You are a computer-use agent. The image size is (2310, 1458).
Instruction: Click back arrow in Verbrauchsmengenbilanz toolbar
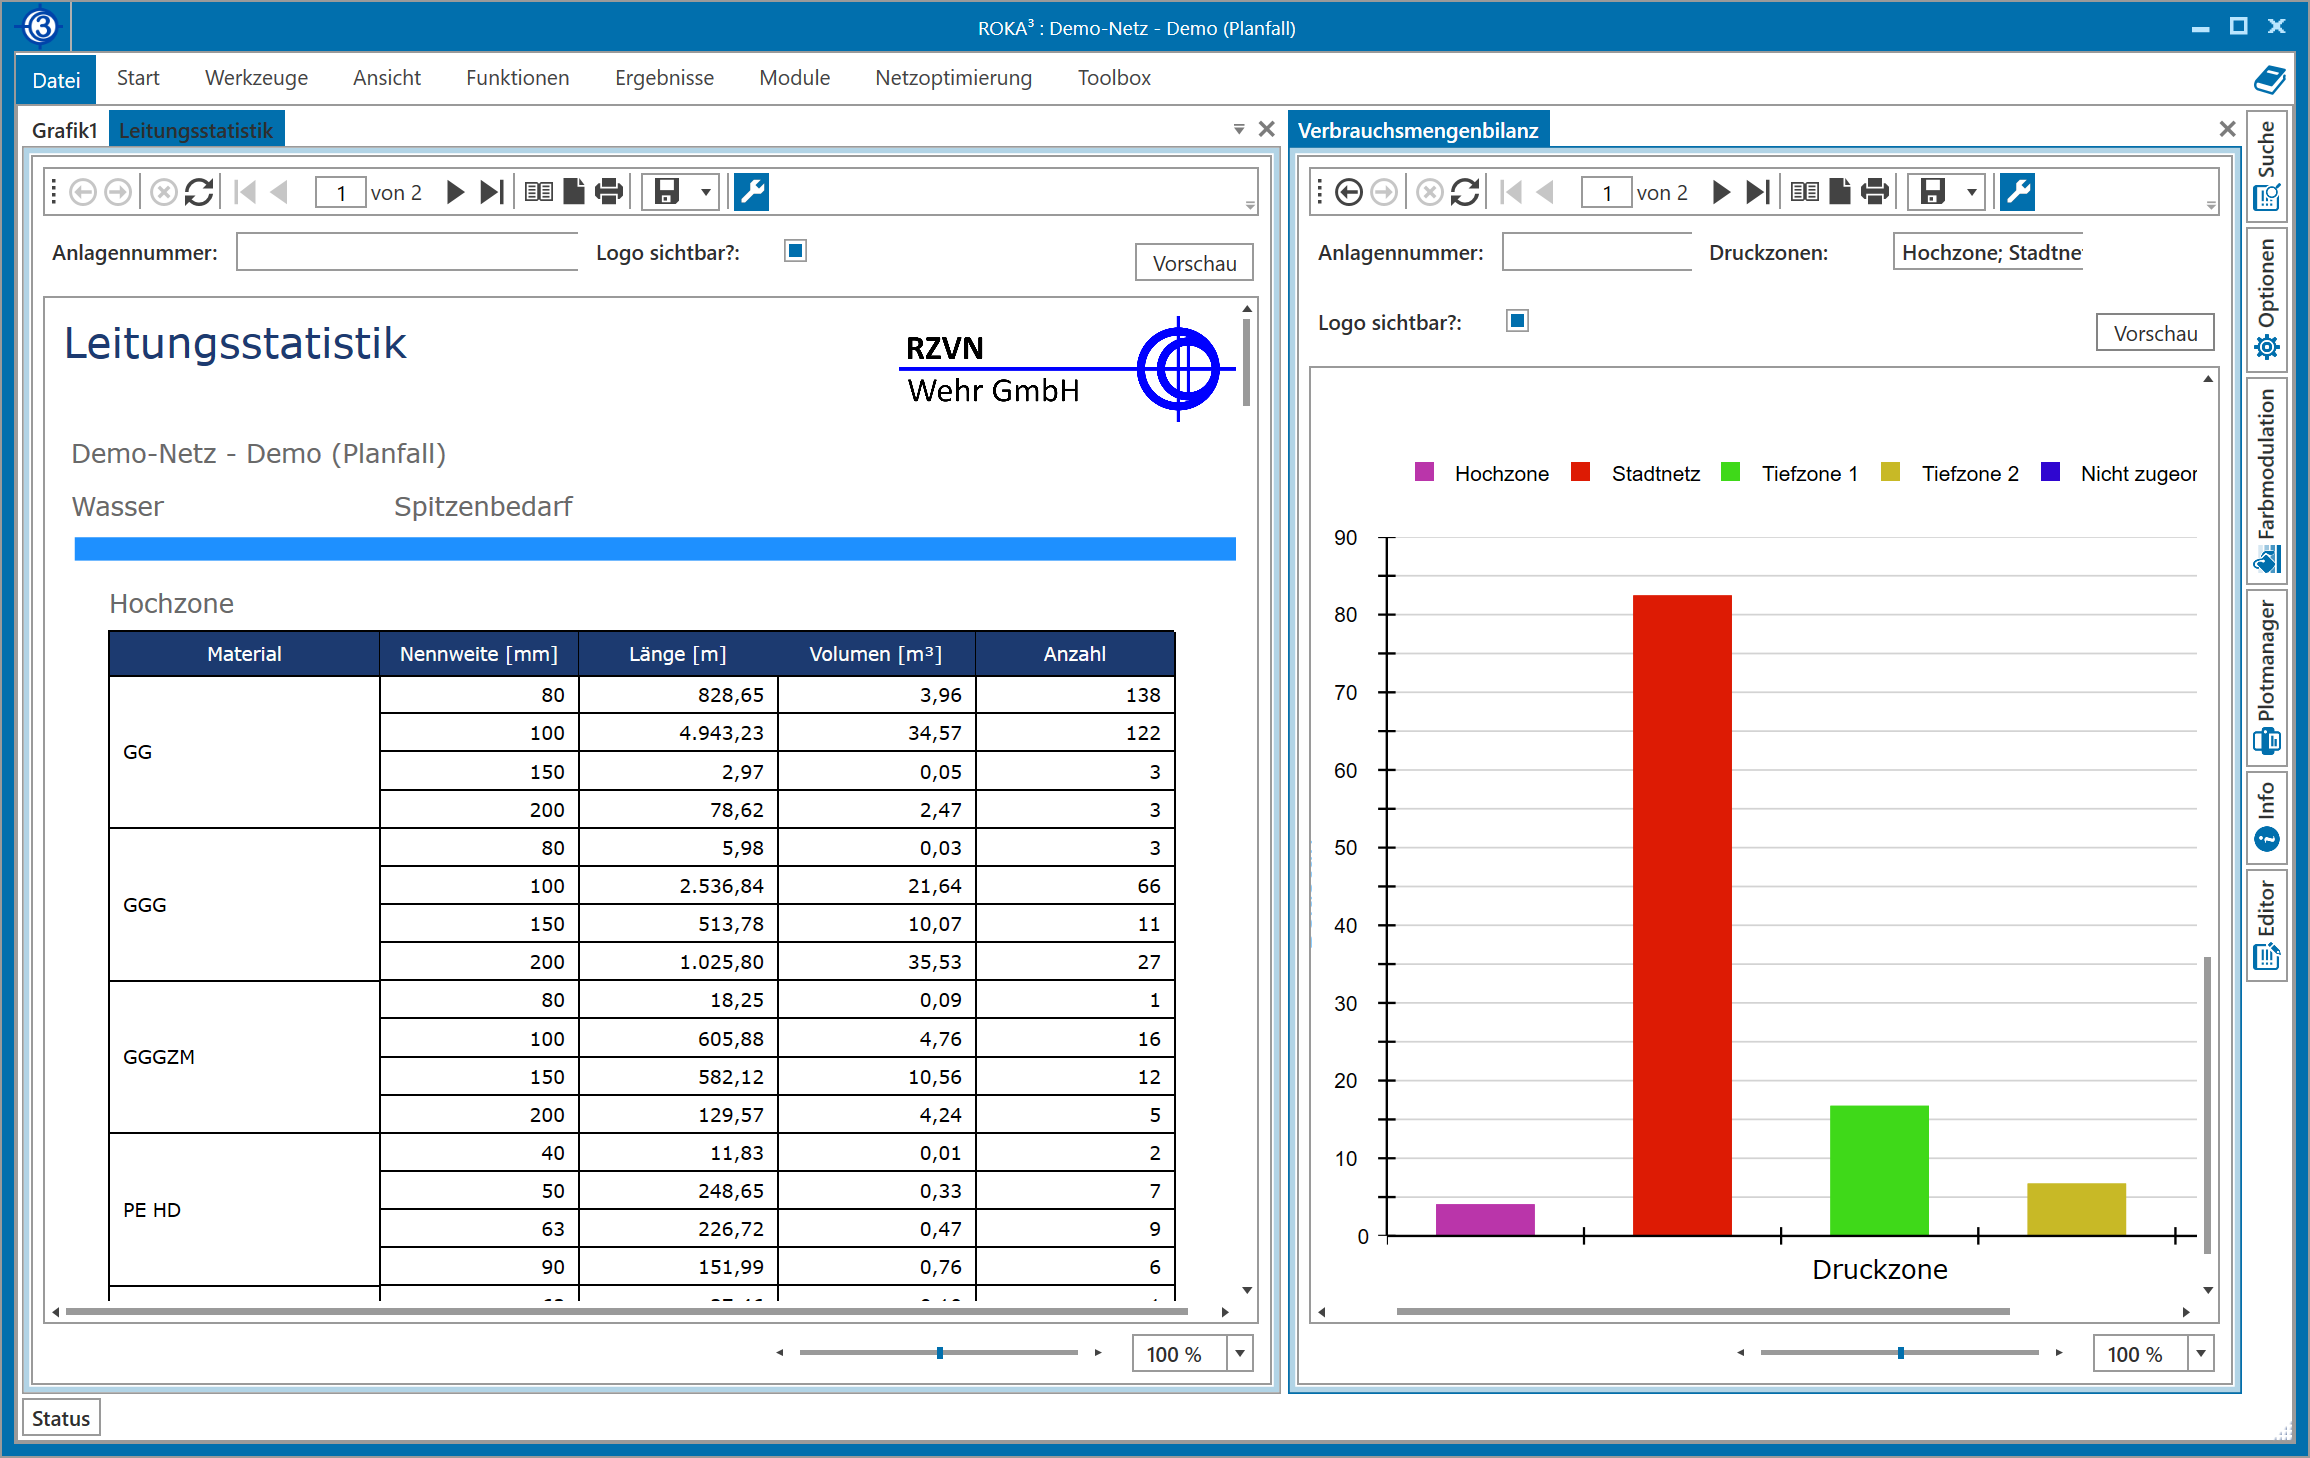tap(1349, 192)
